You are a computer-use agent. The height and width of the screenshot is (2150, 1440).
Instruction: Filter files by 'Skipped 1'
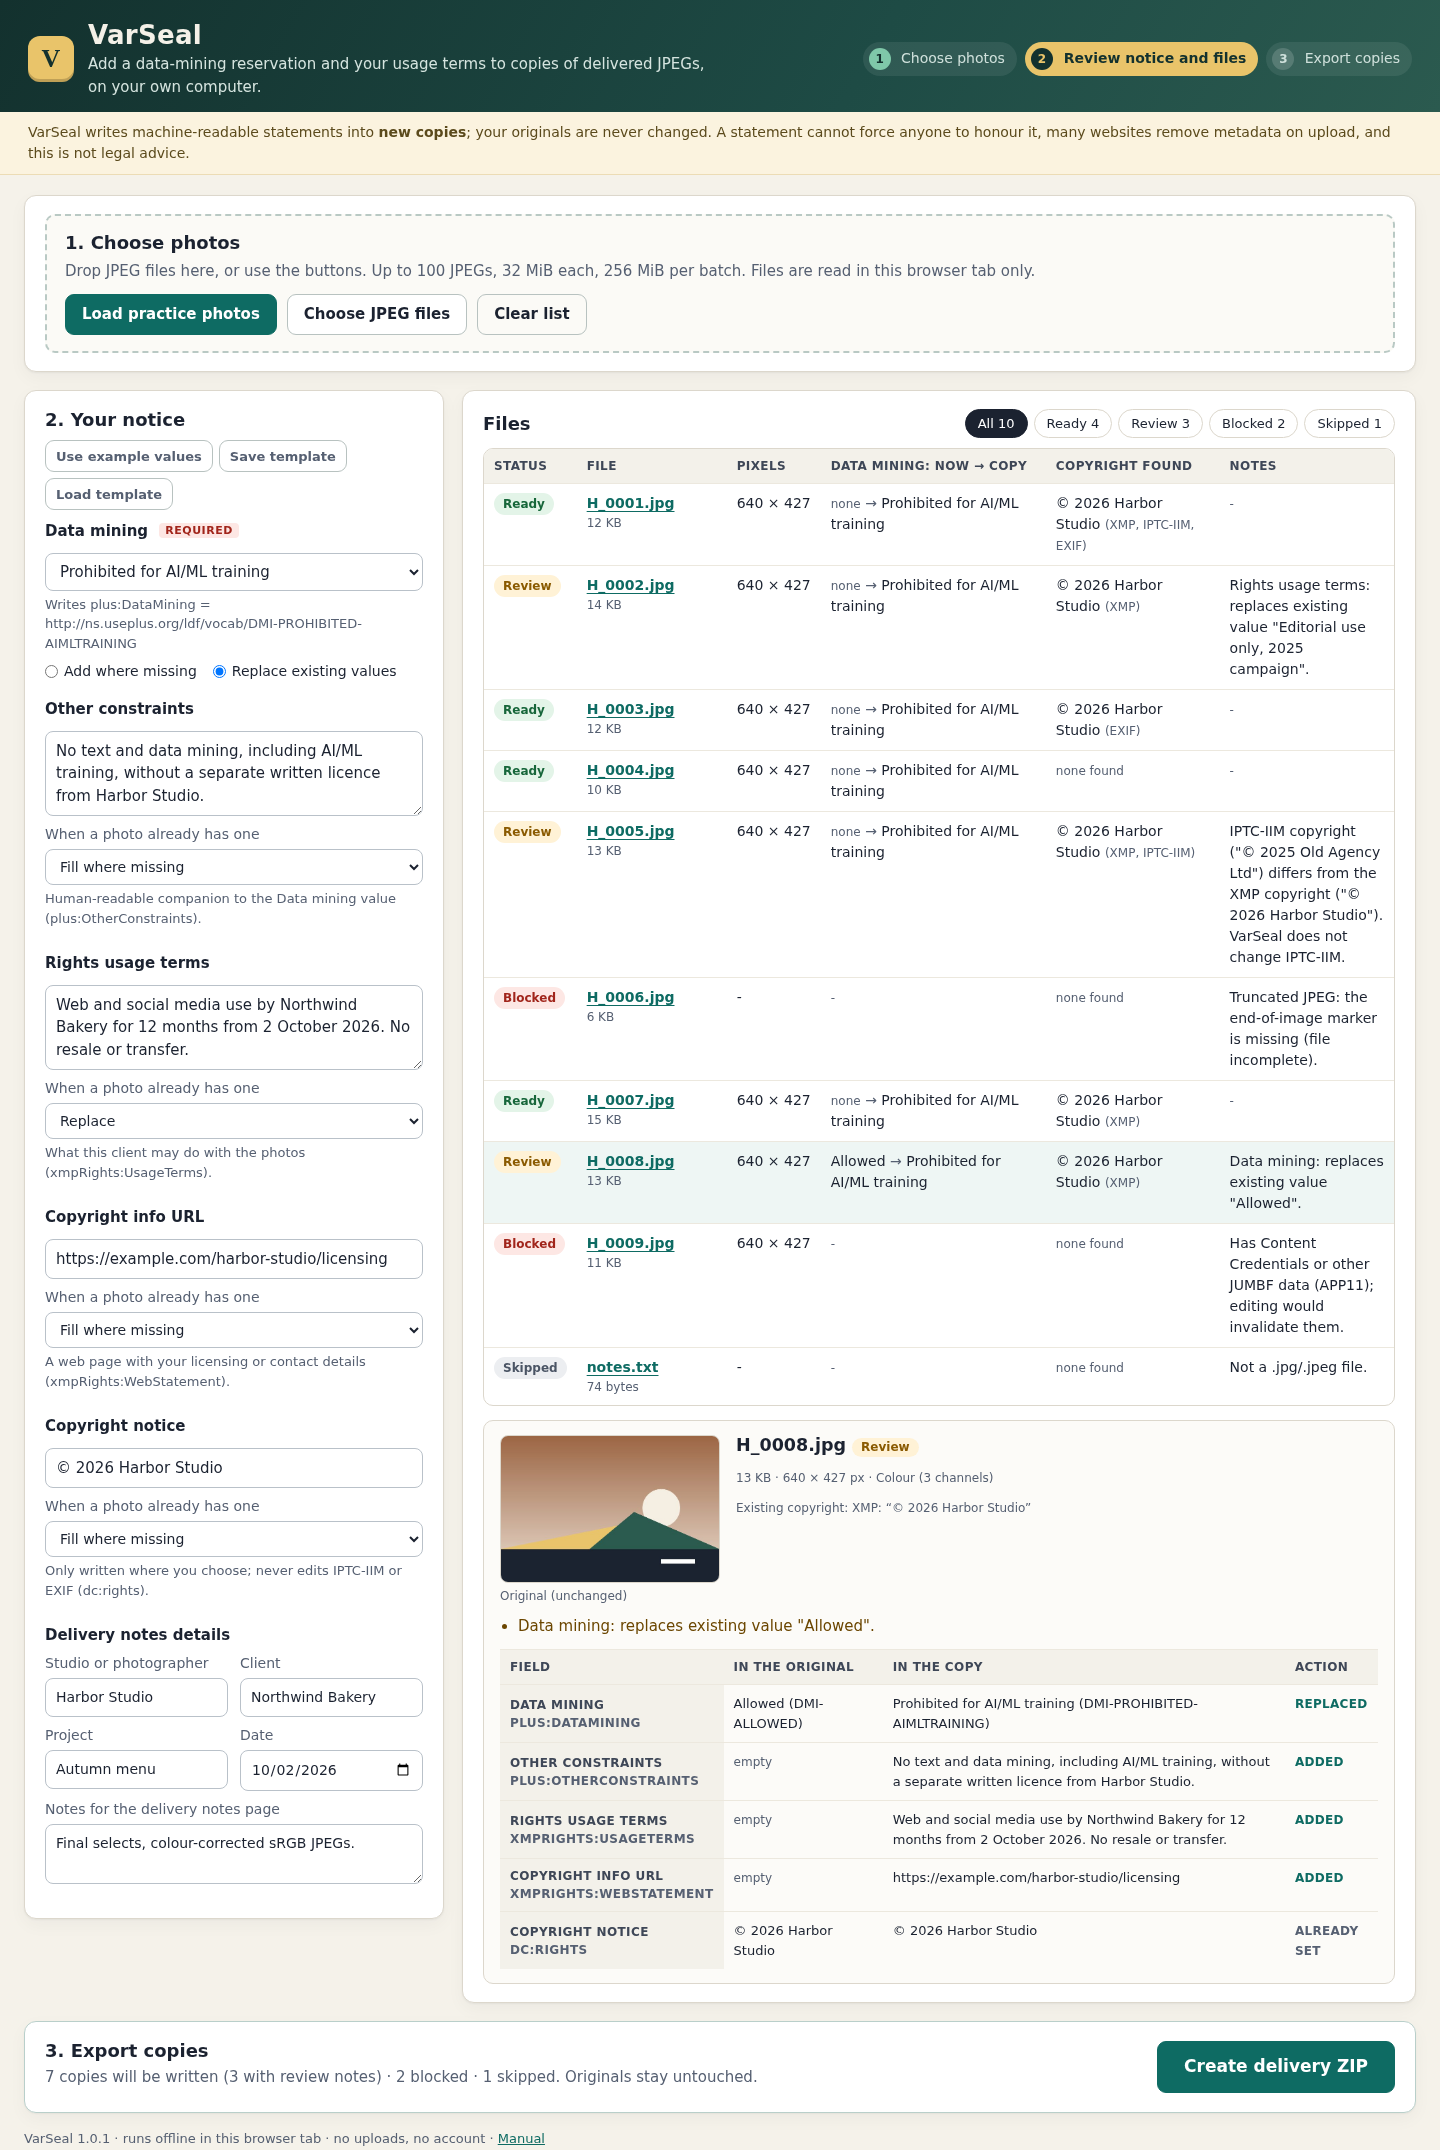click(1349, 424)
